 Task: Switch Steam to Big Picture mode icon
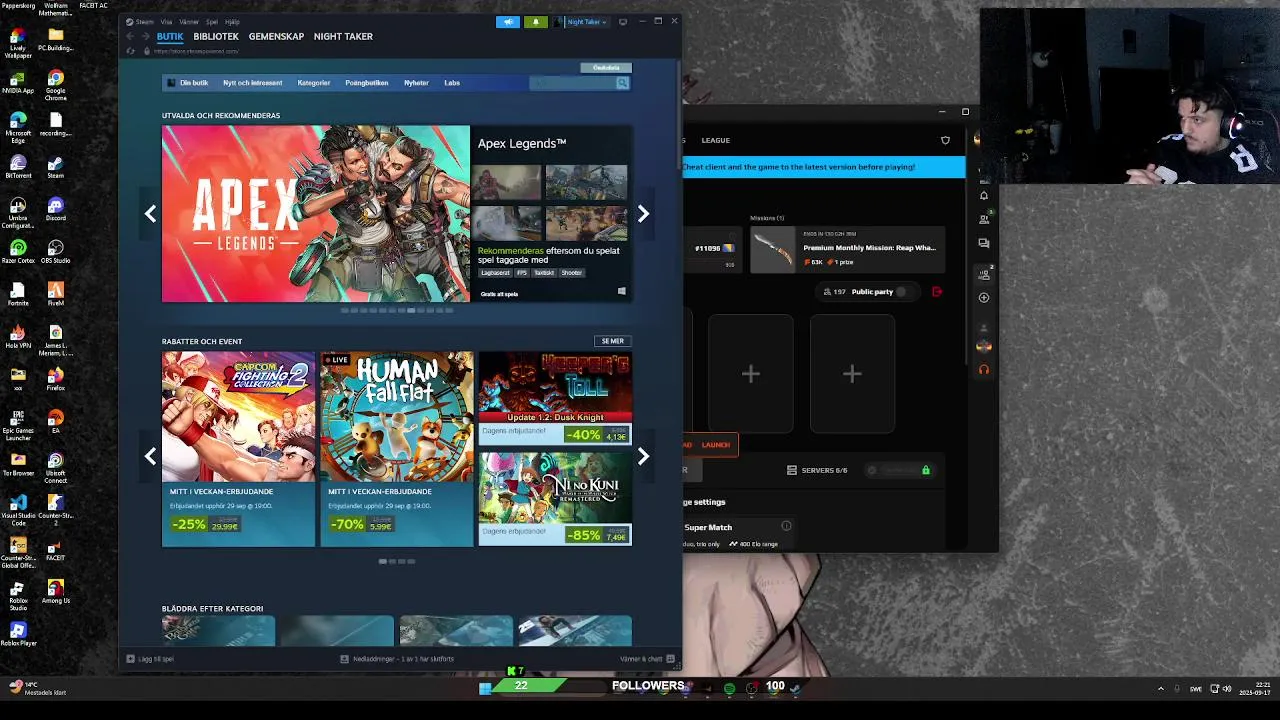pos(623,22)
